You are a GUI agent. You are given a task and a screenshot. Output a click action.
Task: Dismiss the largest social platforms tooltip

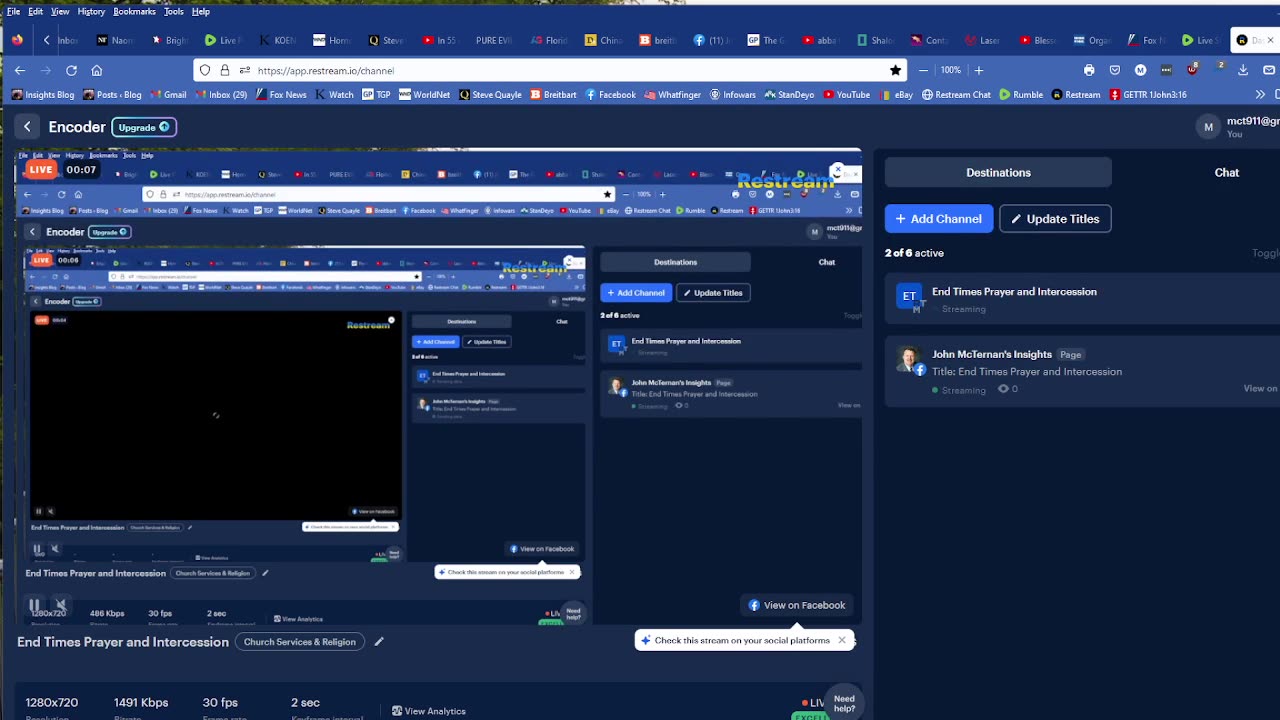842,640
